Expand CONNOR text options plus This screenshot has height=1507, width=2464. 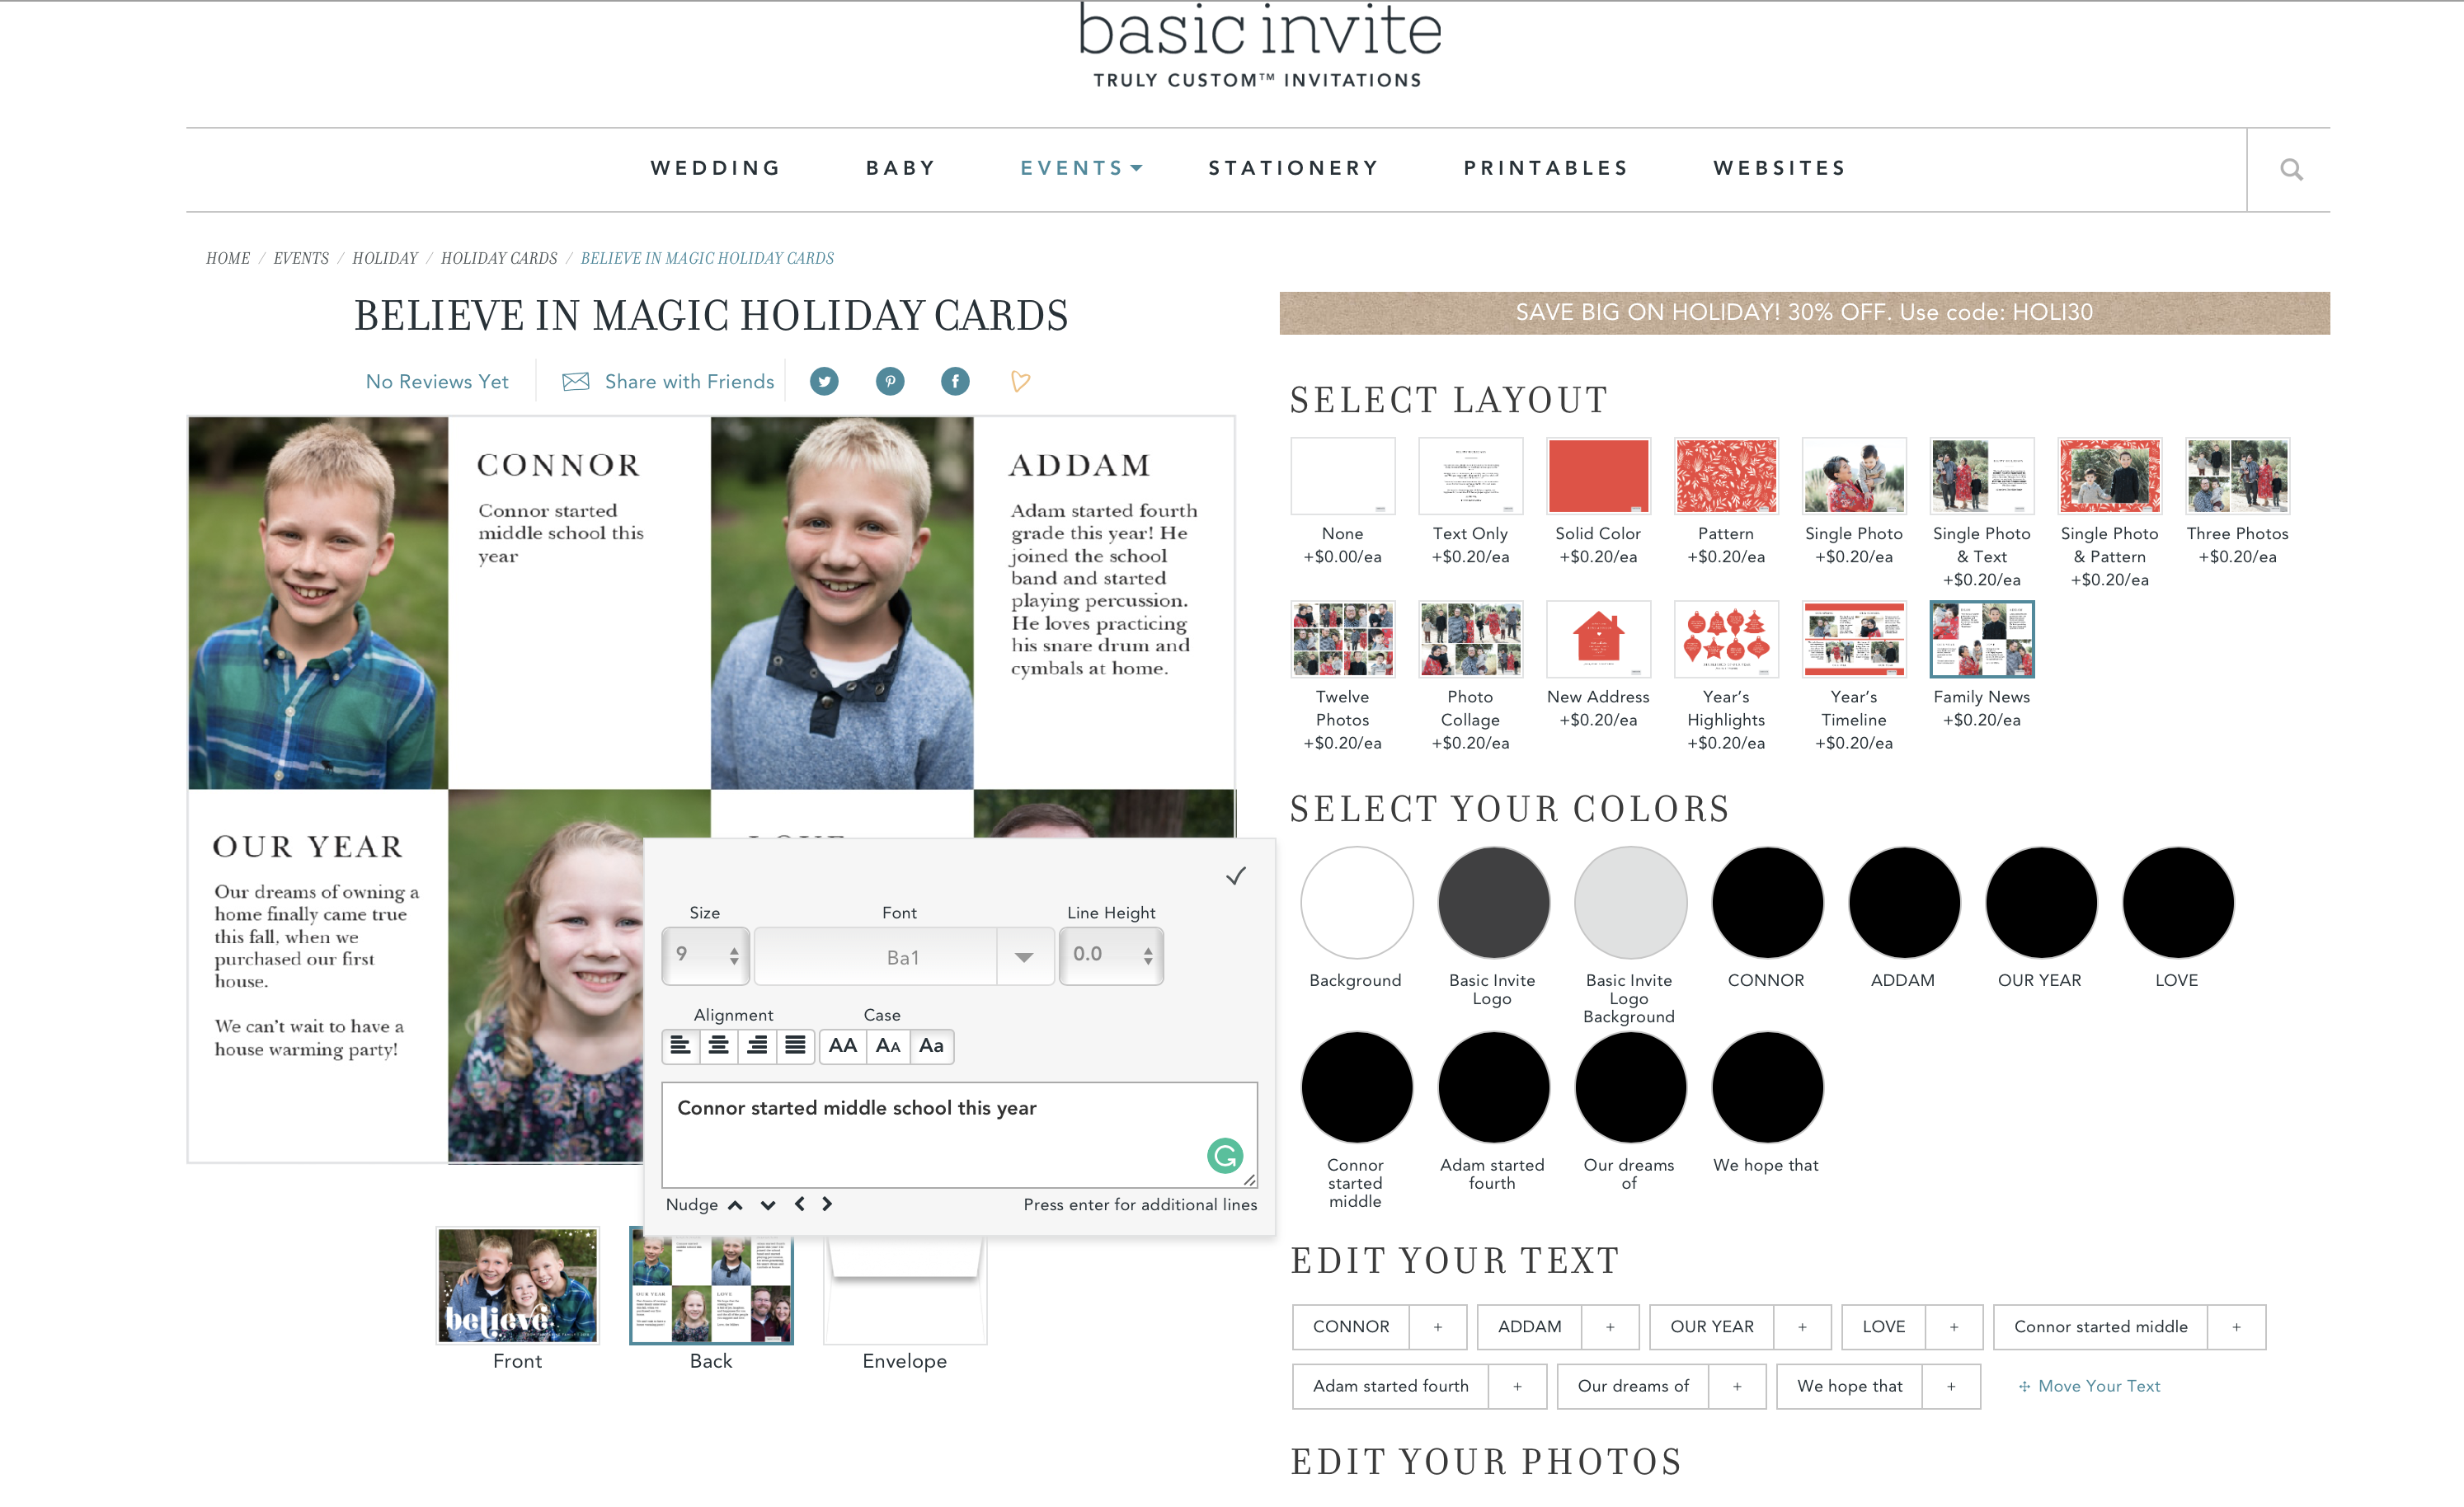click(x=1438, y=1327)
